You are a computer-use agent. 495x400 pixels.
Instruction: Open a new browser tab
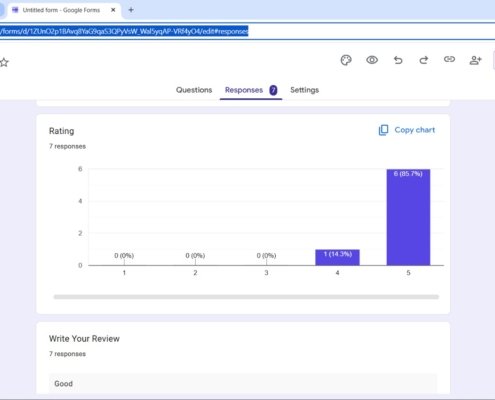(131, 10)
